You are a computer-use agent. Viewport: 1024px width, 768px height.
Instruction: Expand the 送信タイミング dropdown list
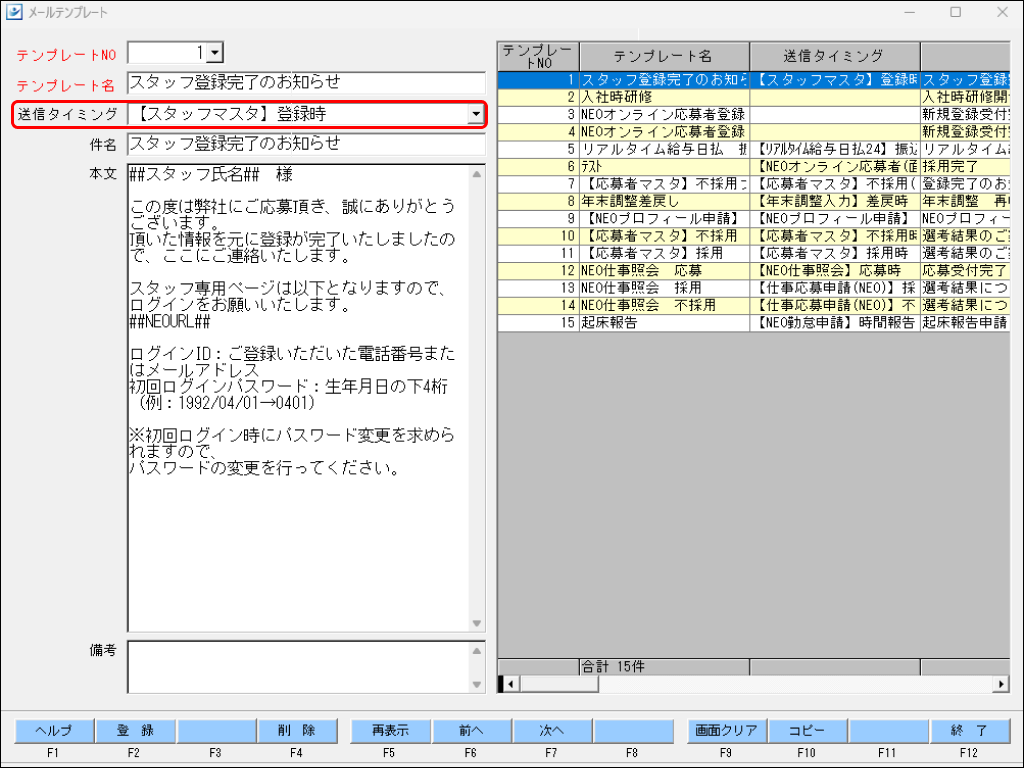tap(475, 115)
